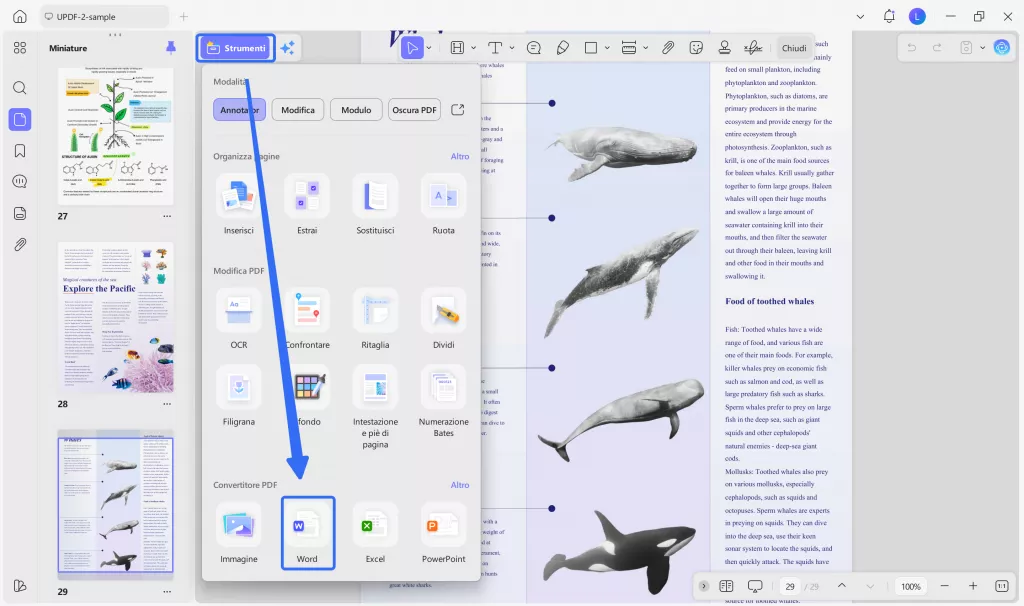Click Altro in the Convertitore PDF section
1024x606 pixels.
pos(460,485)
